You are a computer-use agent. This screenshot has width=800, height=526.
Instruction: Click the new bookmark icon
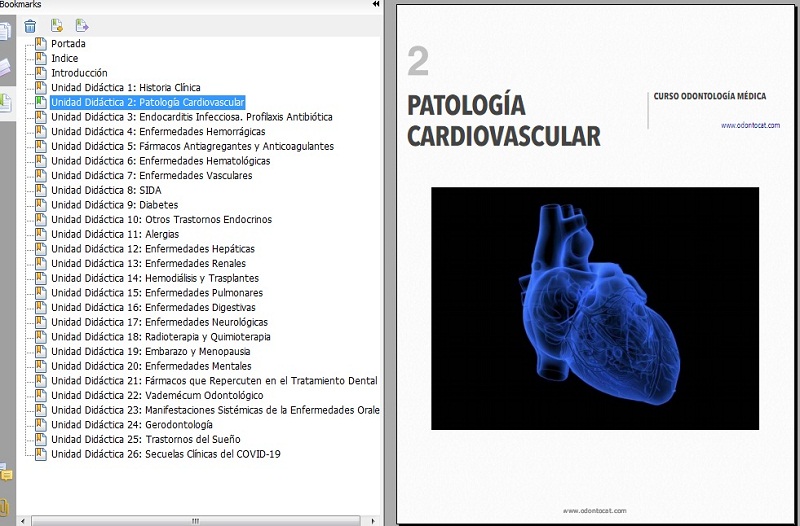57,25
